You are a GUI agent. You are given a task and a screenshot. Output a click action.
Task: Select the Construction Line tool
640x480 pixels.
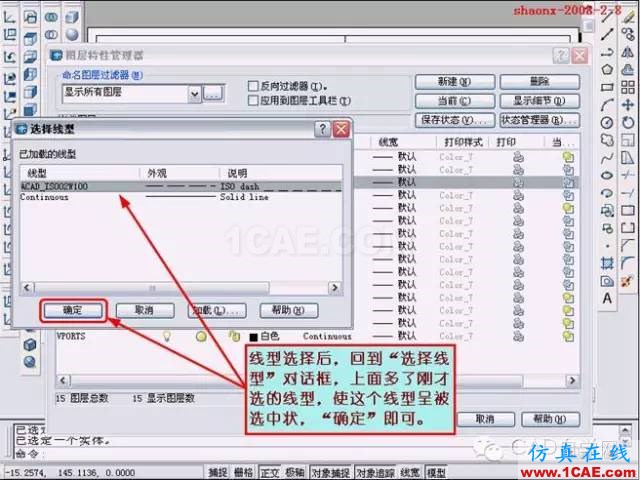click(x=607, y=34)
